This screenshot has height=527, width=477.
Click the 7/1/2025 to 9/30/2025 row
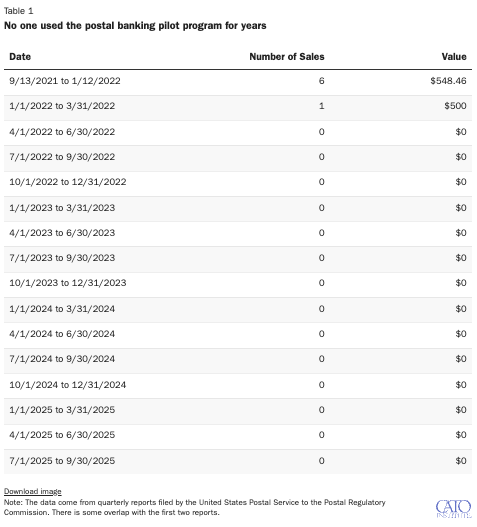click(x=238, y=461)
